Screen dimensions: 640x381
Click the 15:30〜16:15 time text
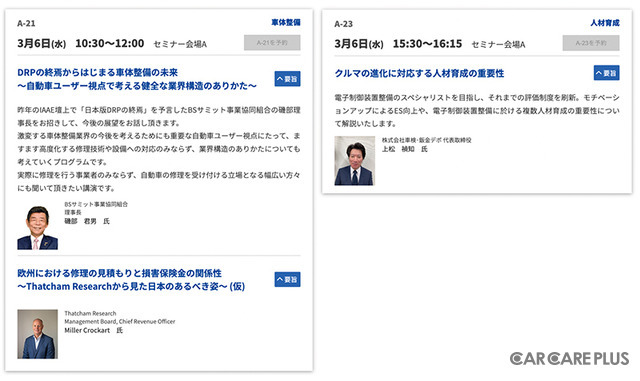pos(427,44)
